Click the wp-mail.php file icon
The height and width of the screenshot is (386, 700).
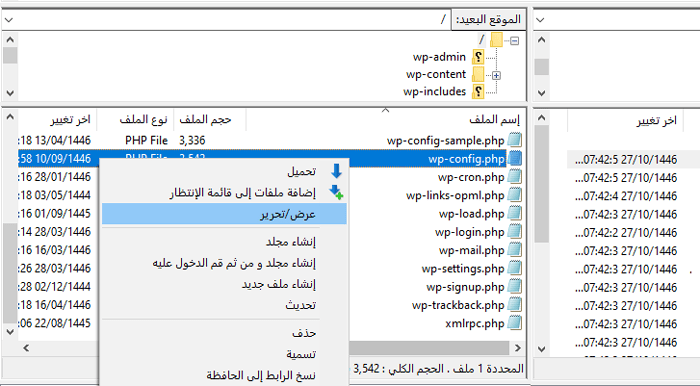(515, 250)
